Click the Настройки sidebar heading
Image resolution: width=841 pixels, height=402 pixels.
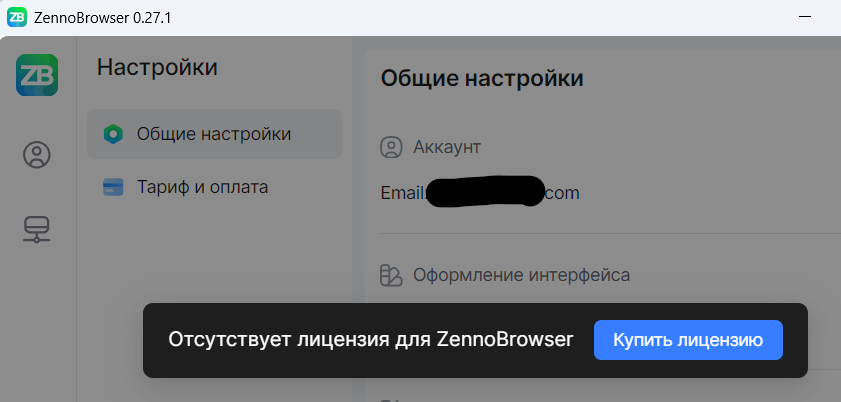pyautogui.click(x=157, y=68)
